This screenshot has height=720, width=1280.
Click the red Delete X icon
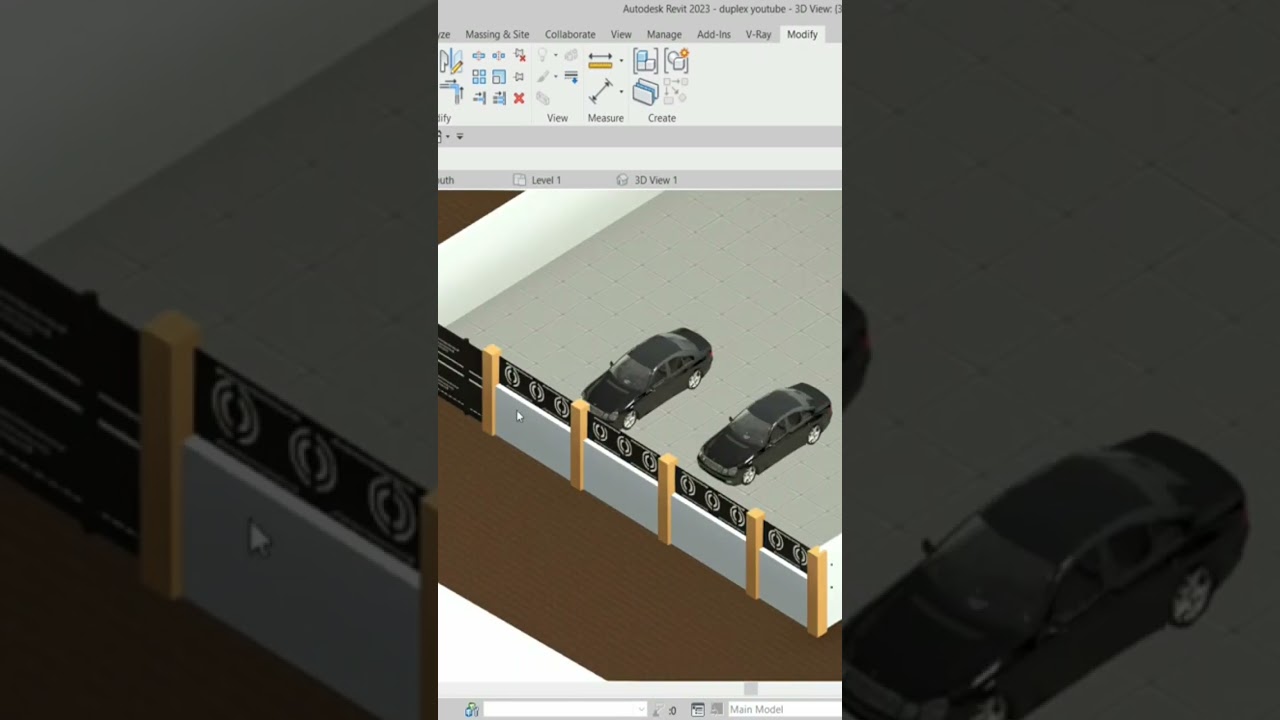click(519, 98)
